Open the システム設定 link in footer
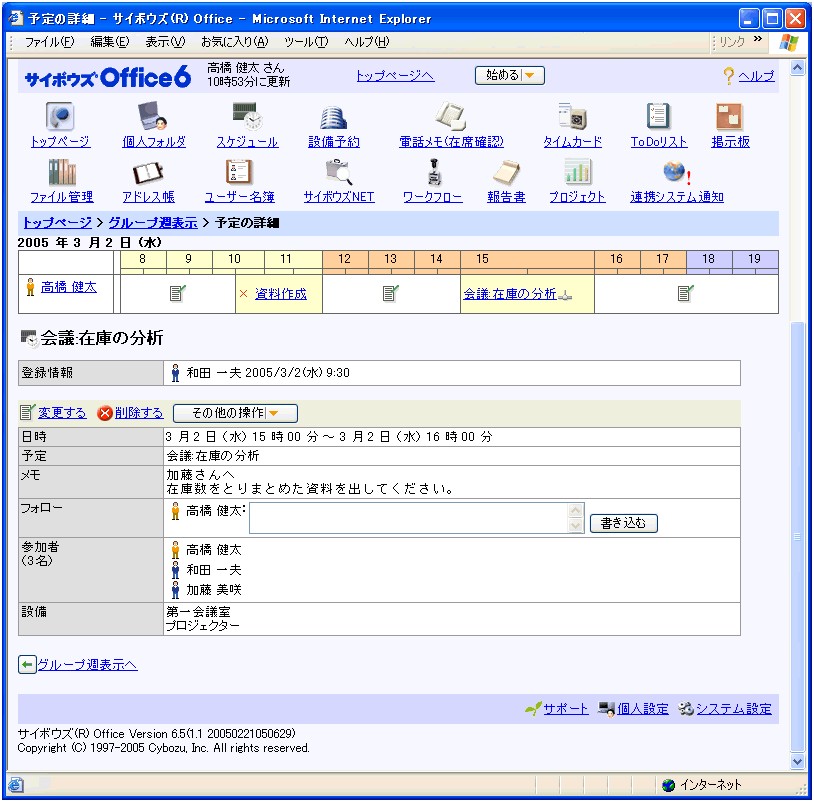The width and height of the screenshot is (814, 802). tap(734, 709)
